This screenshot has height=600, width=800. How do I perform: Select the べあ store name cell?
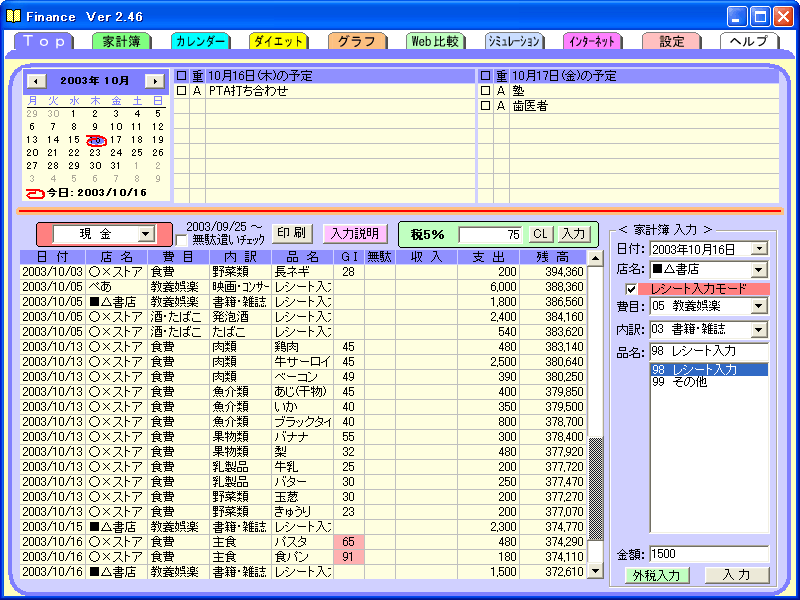(117, 287)
